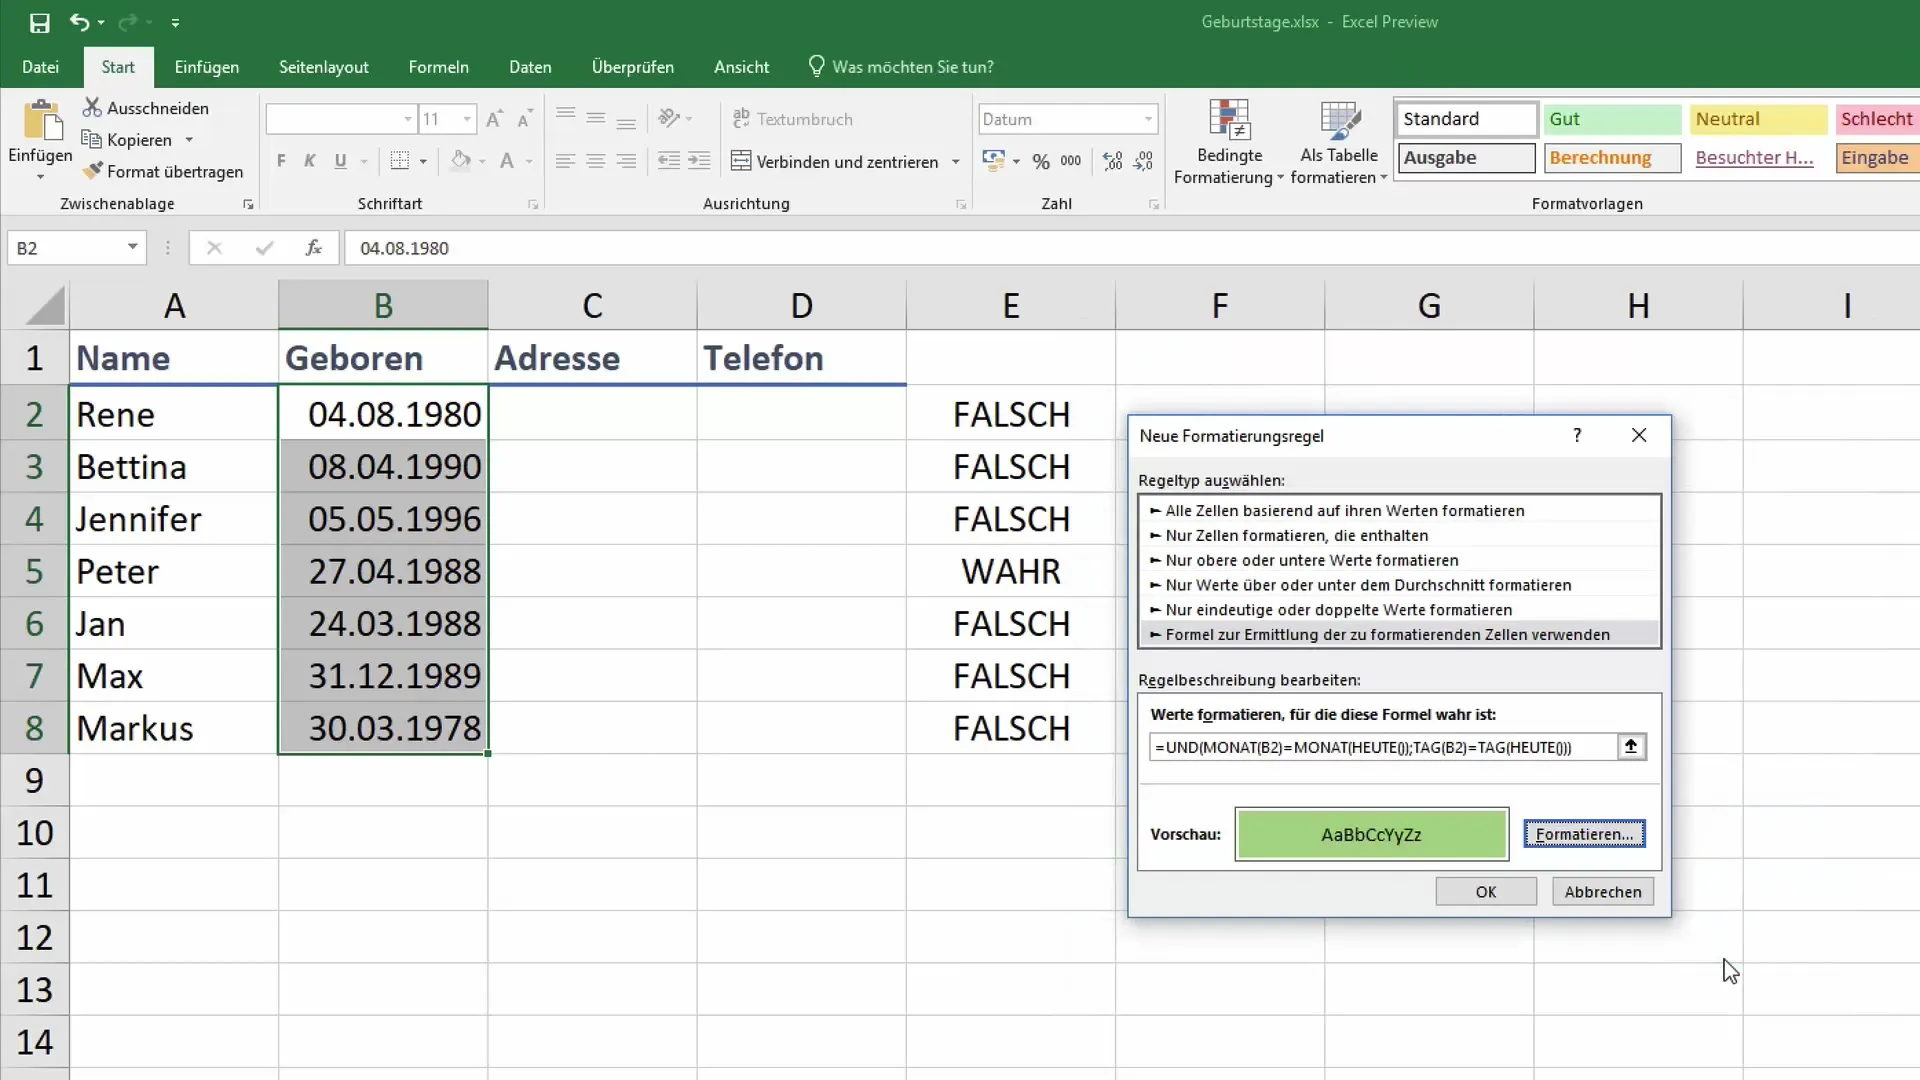Switch to the Ansicht tab

point(741,67)
